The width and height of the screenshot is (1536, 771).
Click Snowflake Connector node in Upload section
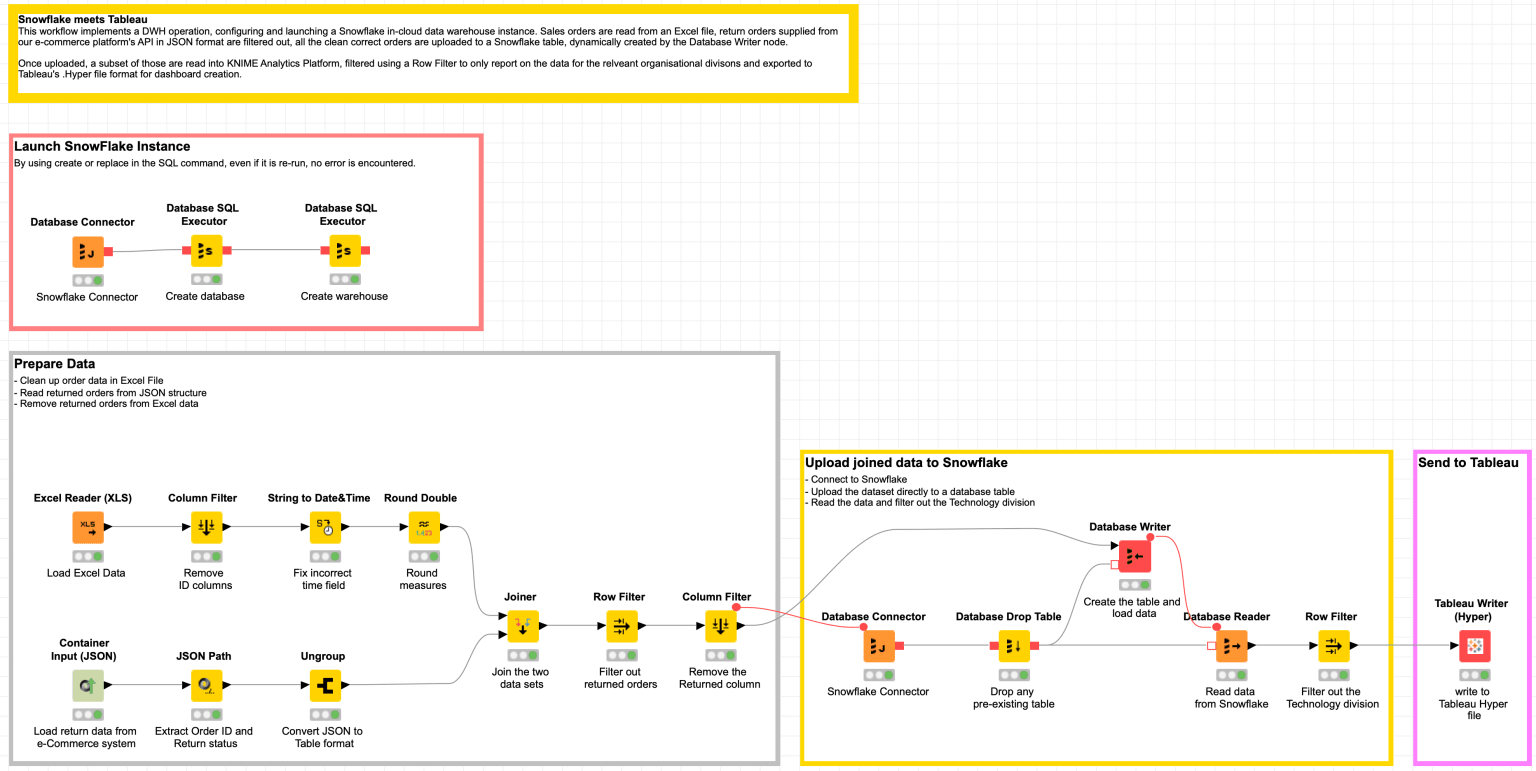coord(880,646)
